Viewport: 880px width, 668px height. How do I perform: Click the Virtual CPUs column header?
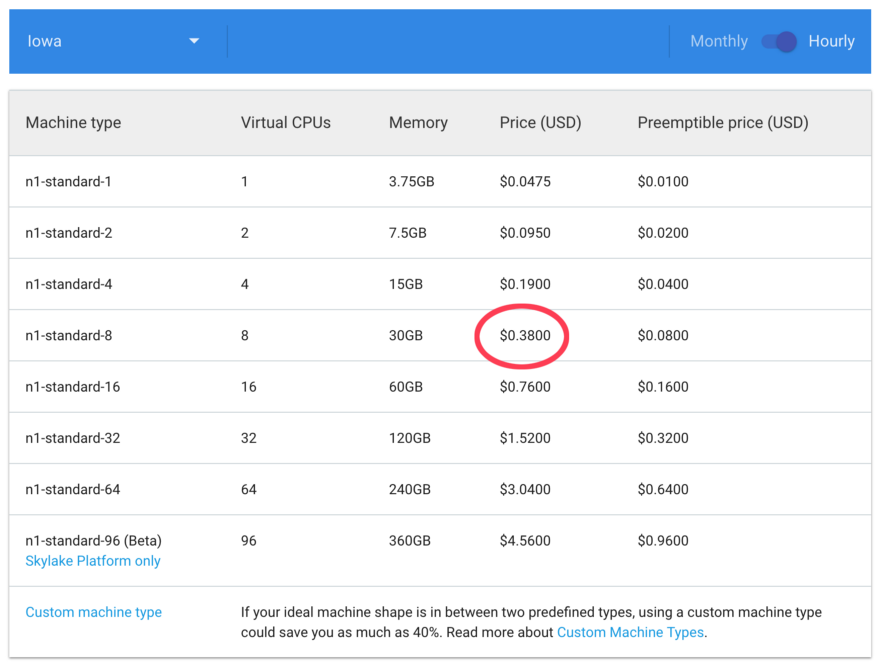point(285,123)
